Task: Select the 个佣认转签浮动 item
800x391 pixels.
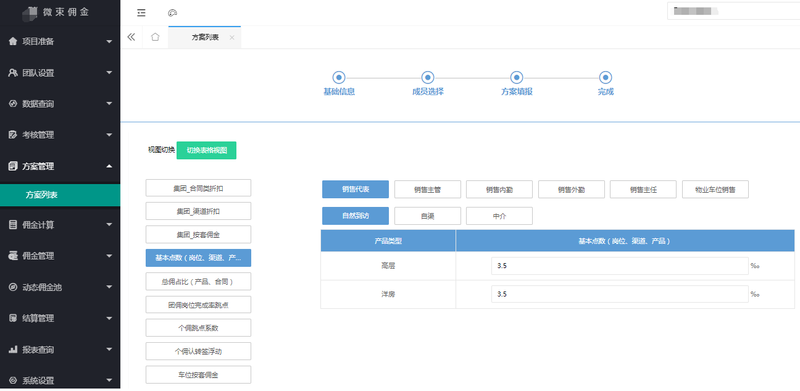Action: pos(198,351)
